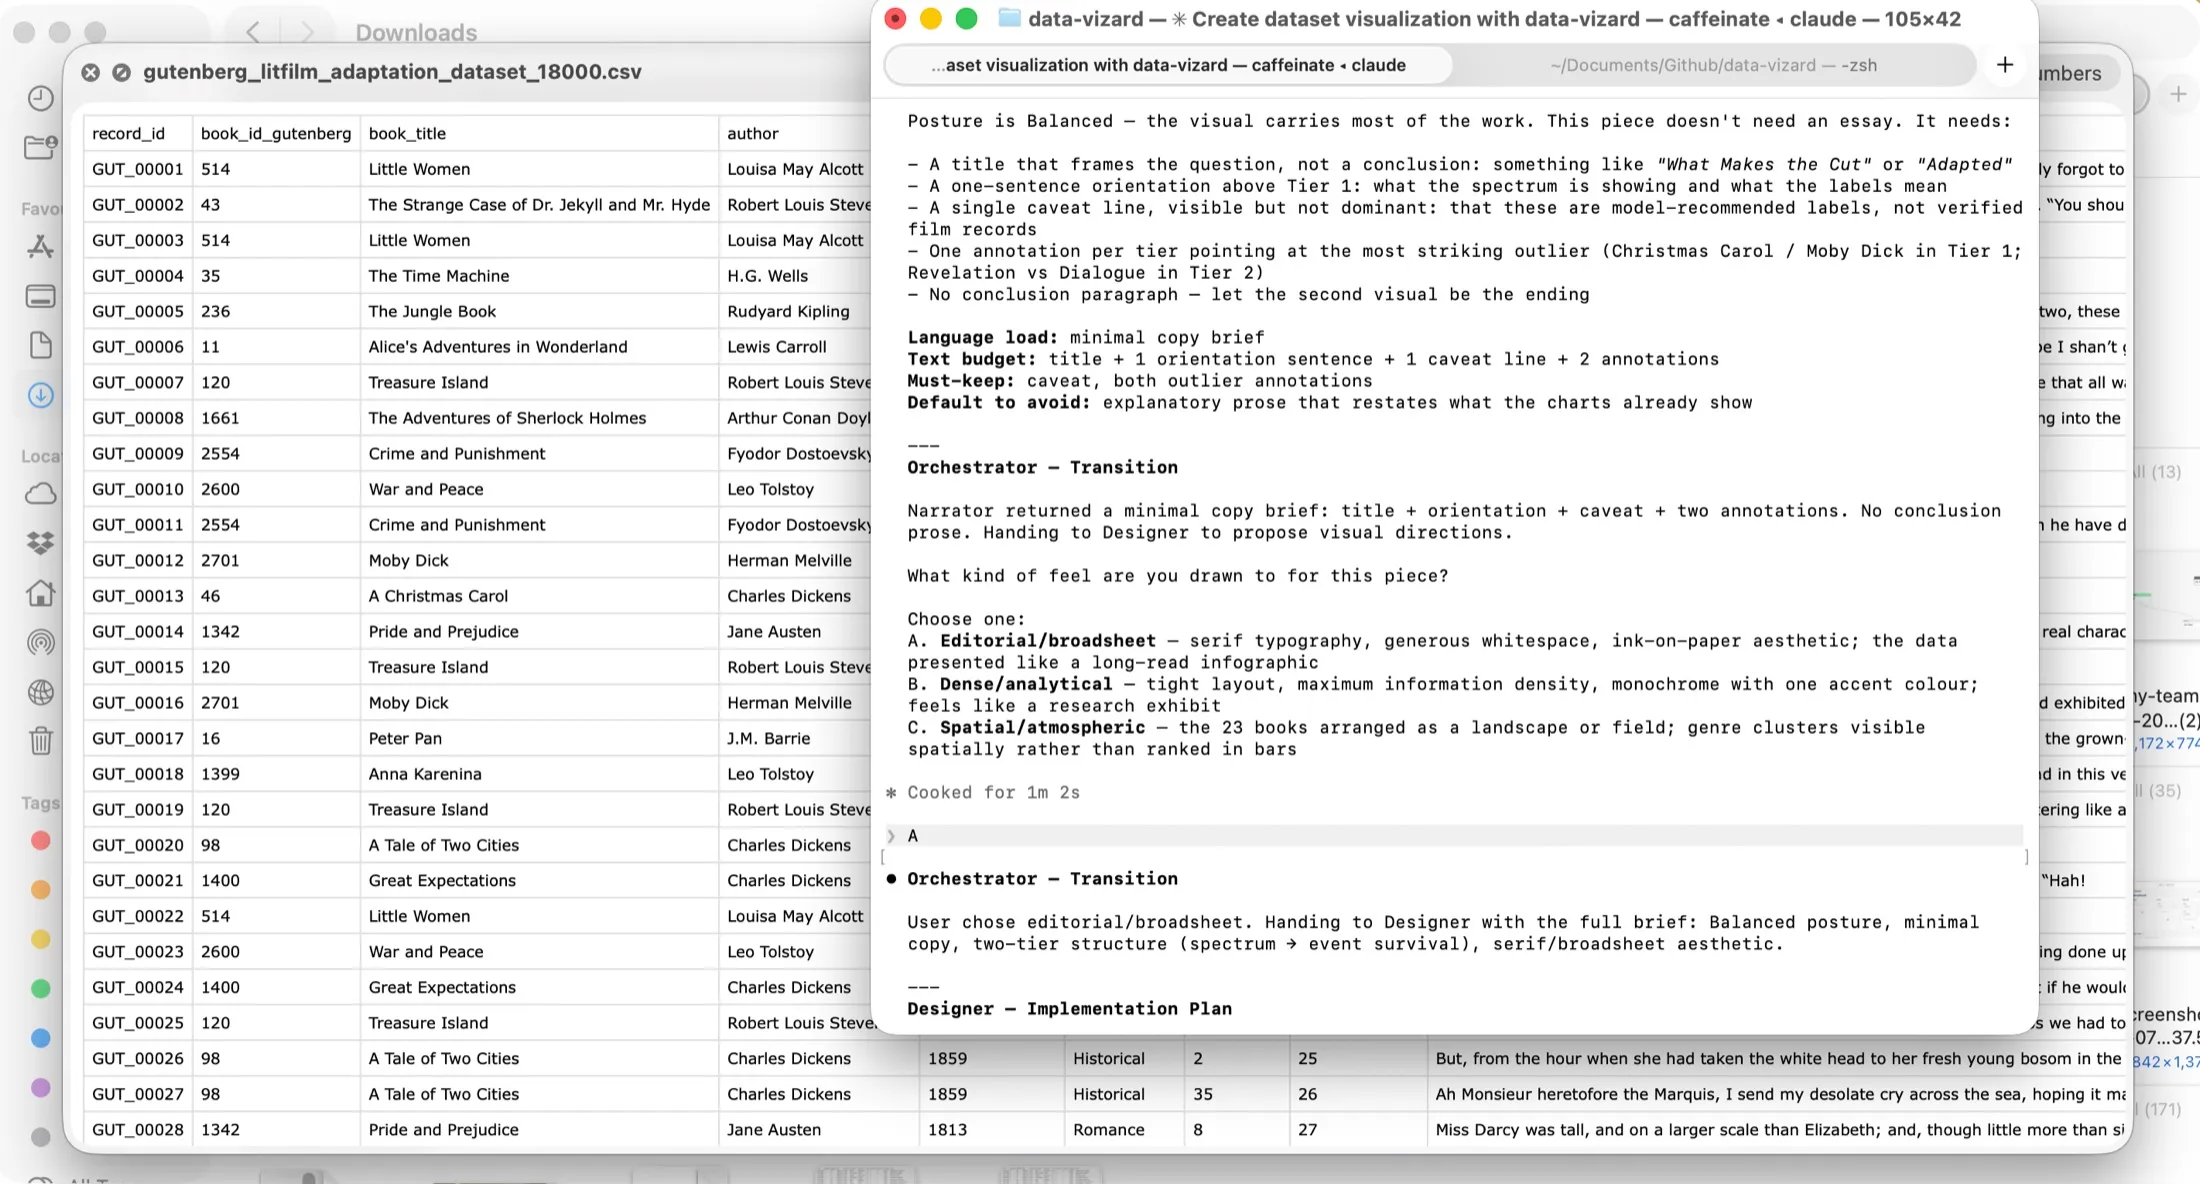Go back in the Finder Downloads window

click(253, 33)
